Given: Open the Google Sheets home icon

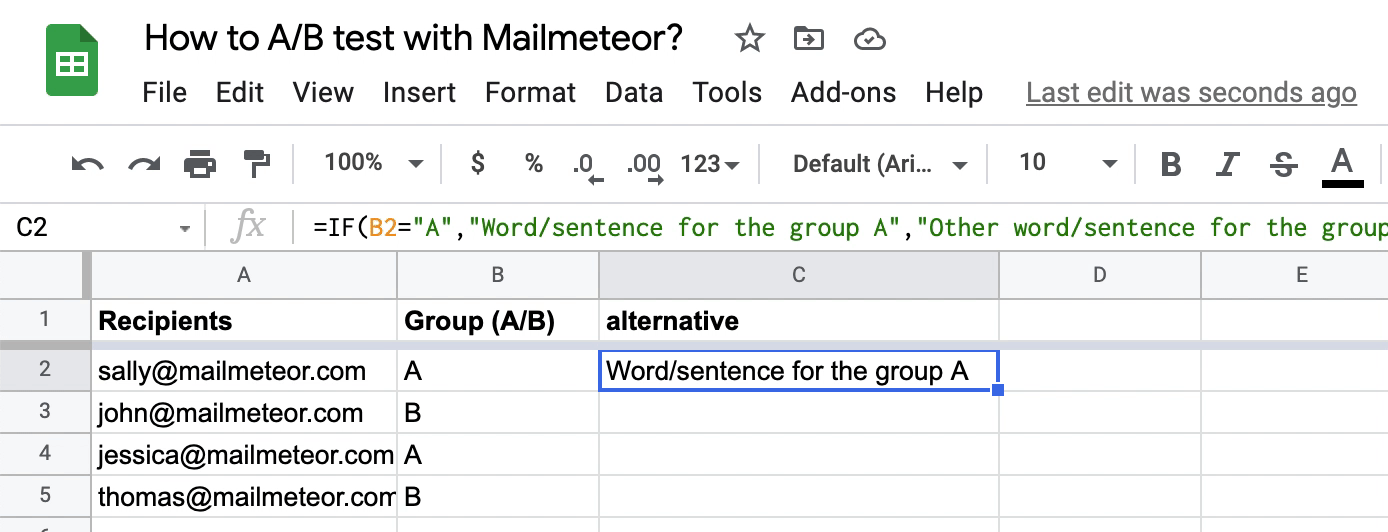Looking at the screenshot, I should click(x=72, y=62).
